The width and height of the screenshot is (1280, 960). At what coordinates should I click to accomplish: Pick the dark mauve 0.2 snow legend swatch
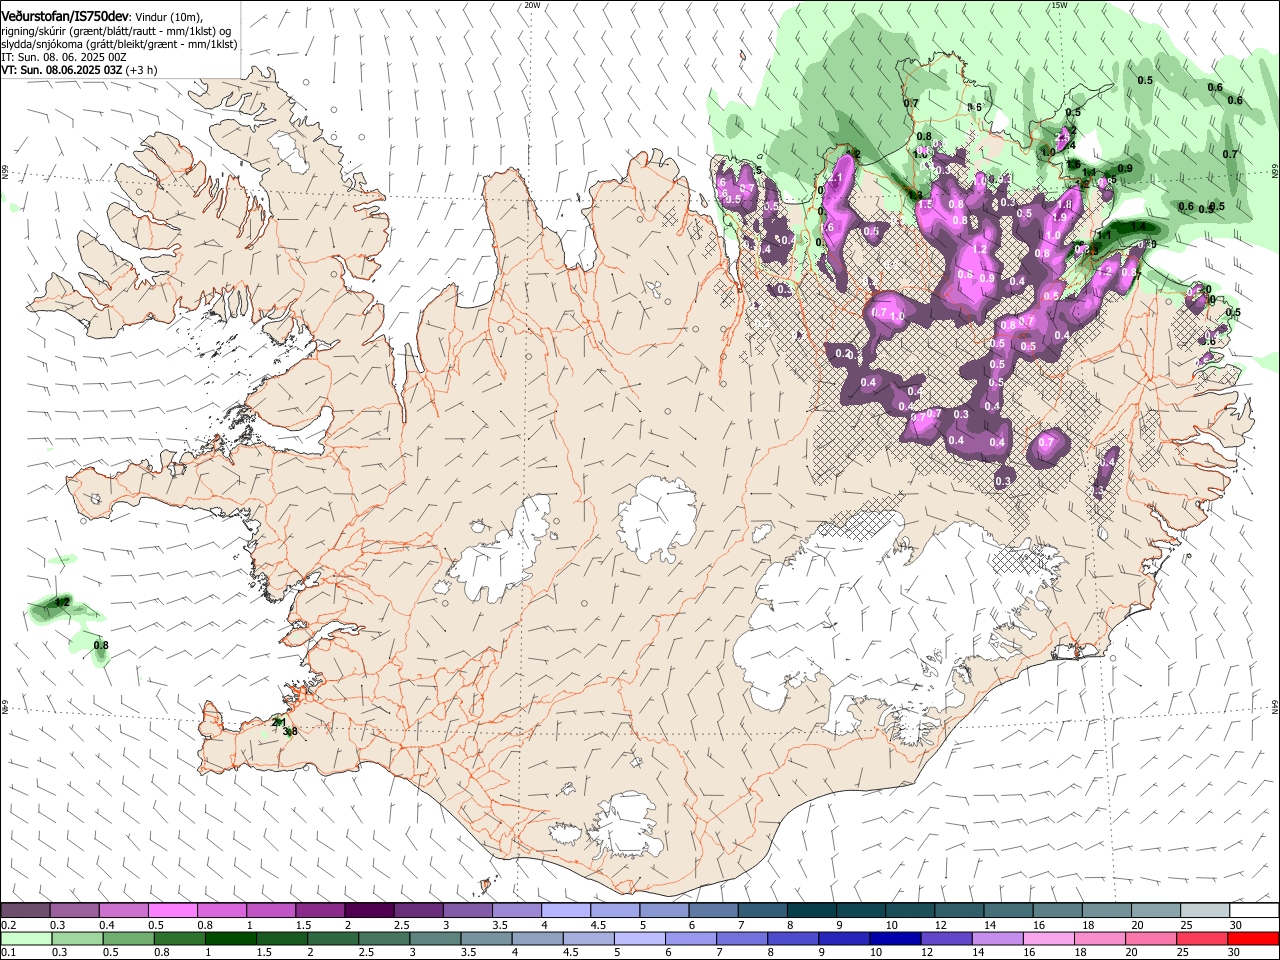pos(25,911)
